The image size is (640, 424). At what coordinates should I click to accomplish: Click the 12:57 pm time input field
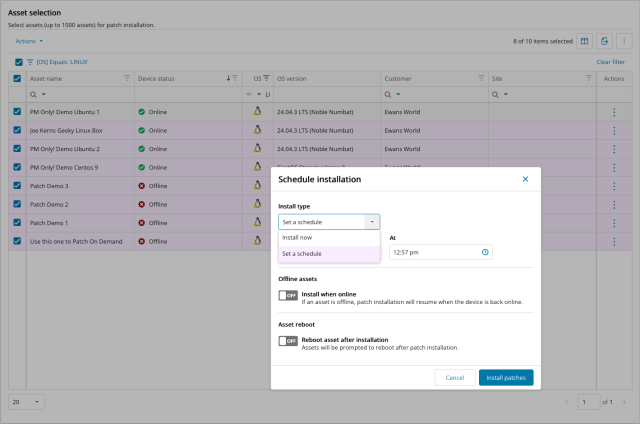tap(430, 252)
